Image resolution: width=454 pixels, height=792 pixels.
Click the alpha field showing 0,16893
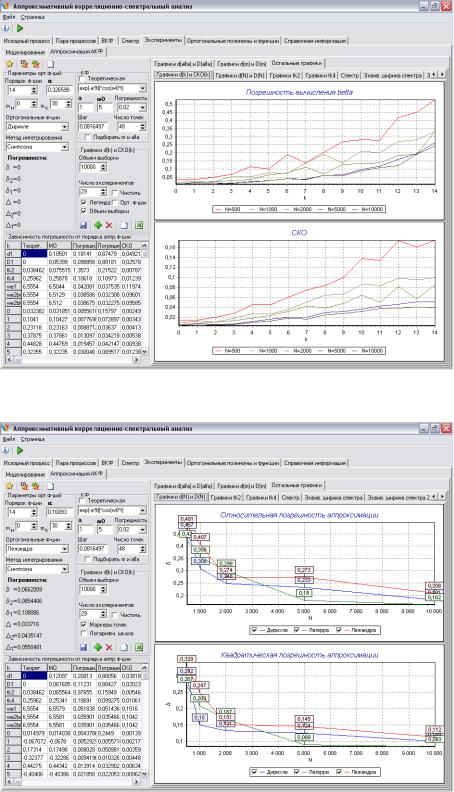coord(60,512)
